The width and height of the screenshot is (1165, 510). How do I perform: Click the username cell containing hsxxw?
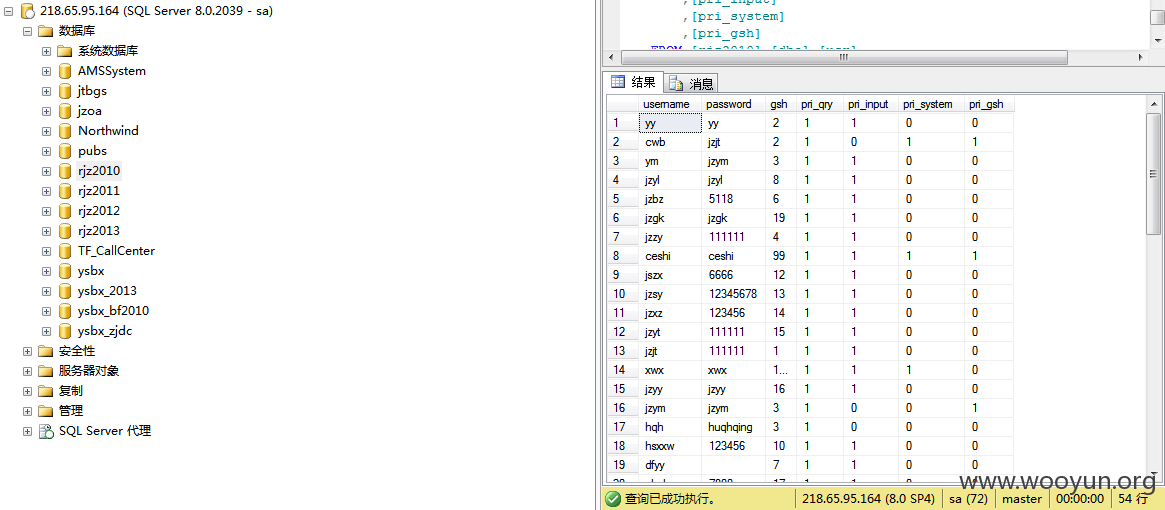[670, 446]
